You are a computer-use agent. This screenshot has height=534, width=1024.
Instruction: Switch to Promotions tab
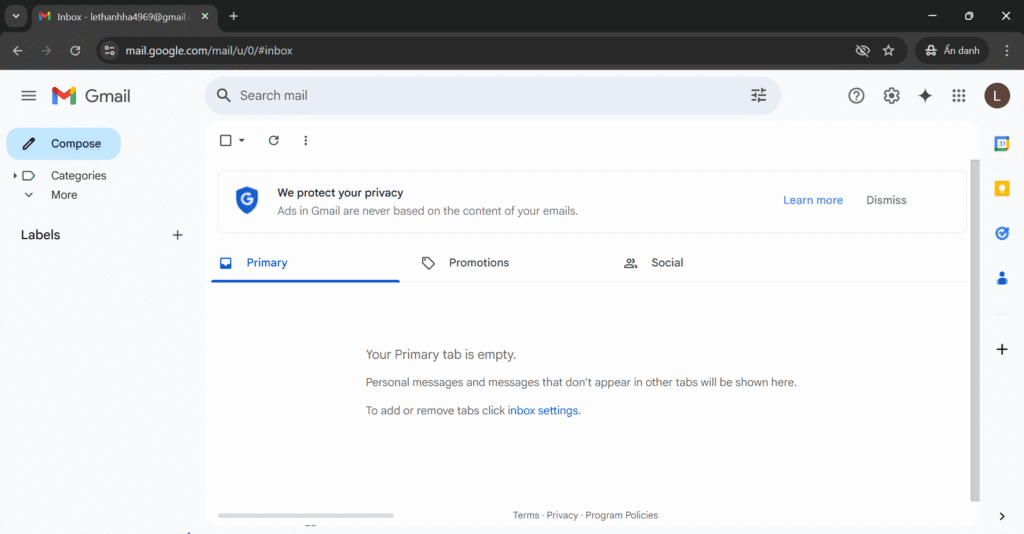point(478,263)
